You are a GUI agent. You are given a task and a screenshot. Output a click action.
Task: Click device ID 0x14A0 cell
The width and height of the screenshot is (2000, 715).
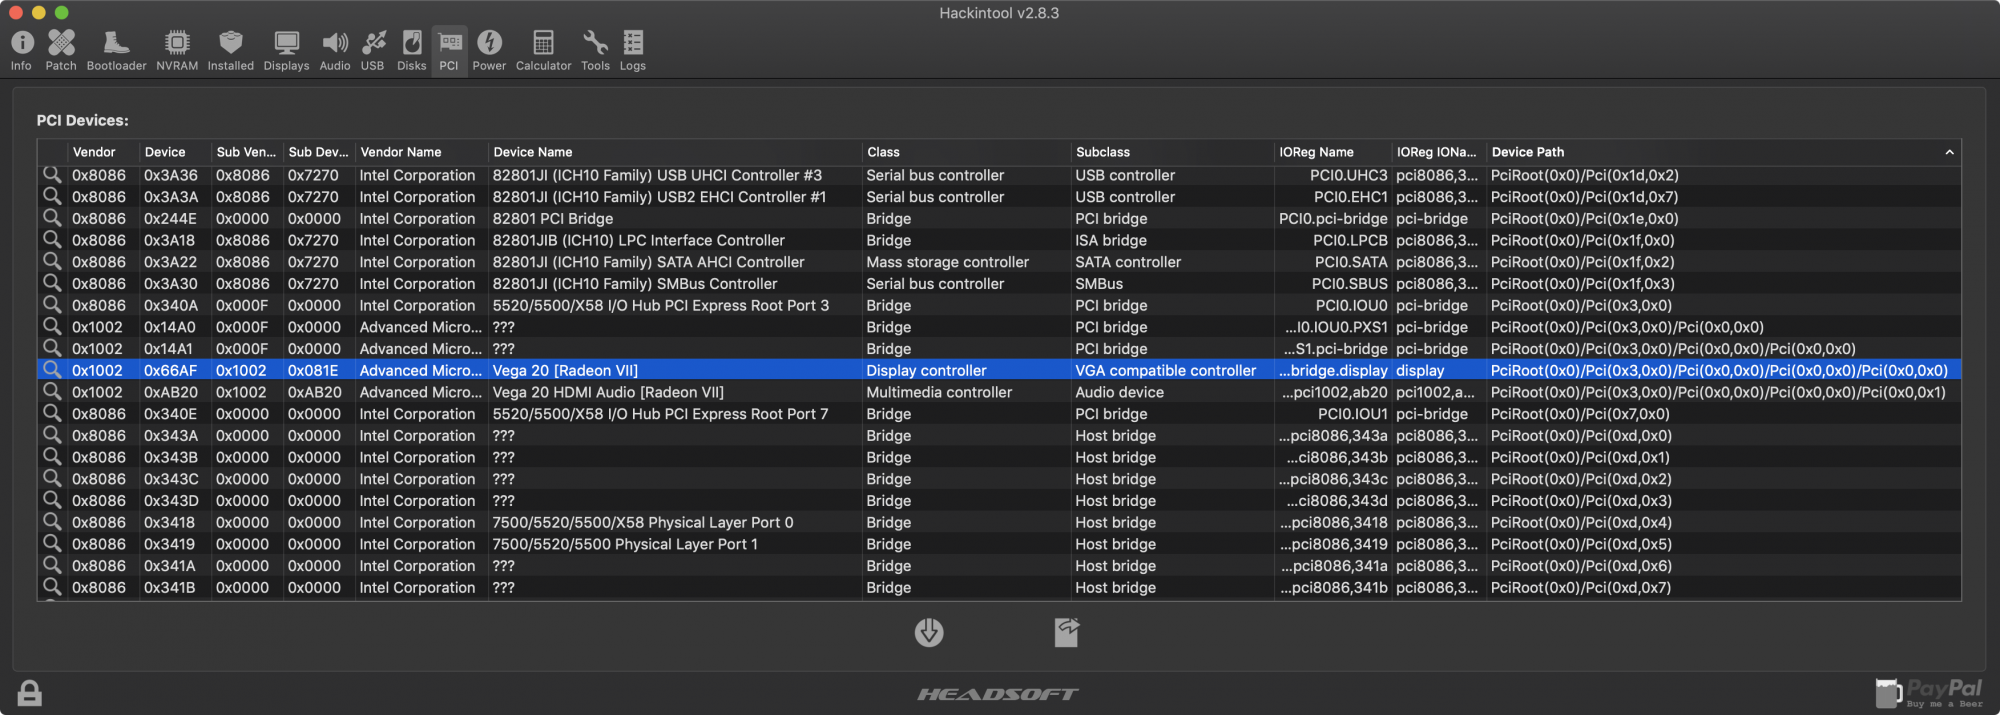click(x=170, y=327)
